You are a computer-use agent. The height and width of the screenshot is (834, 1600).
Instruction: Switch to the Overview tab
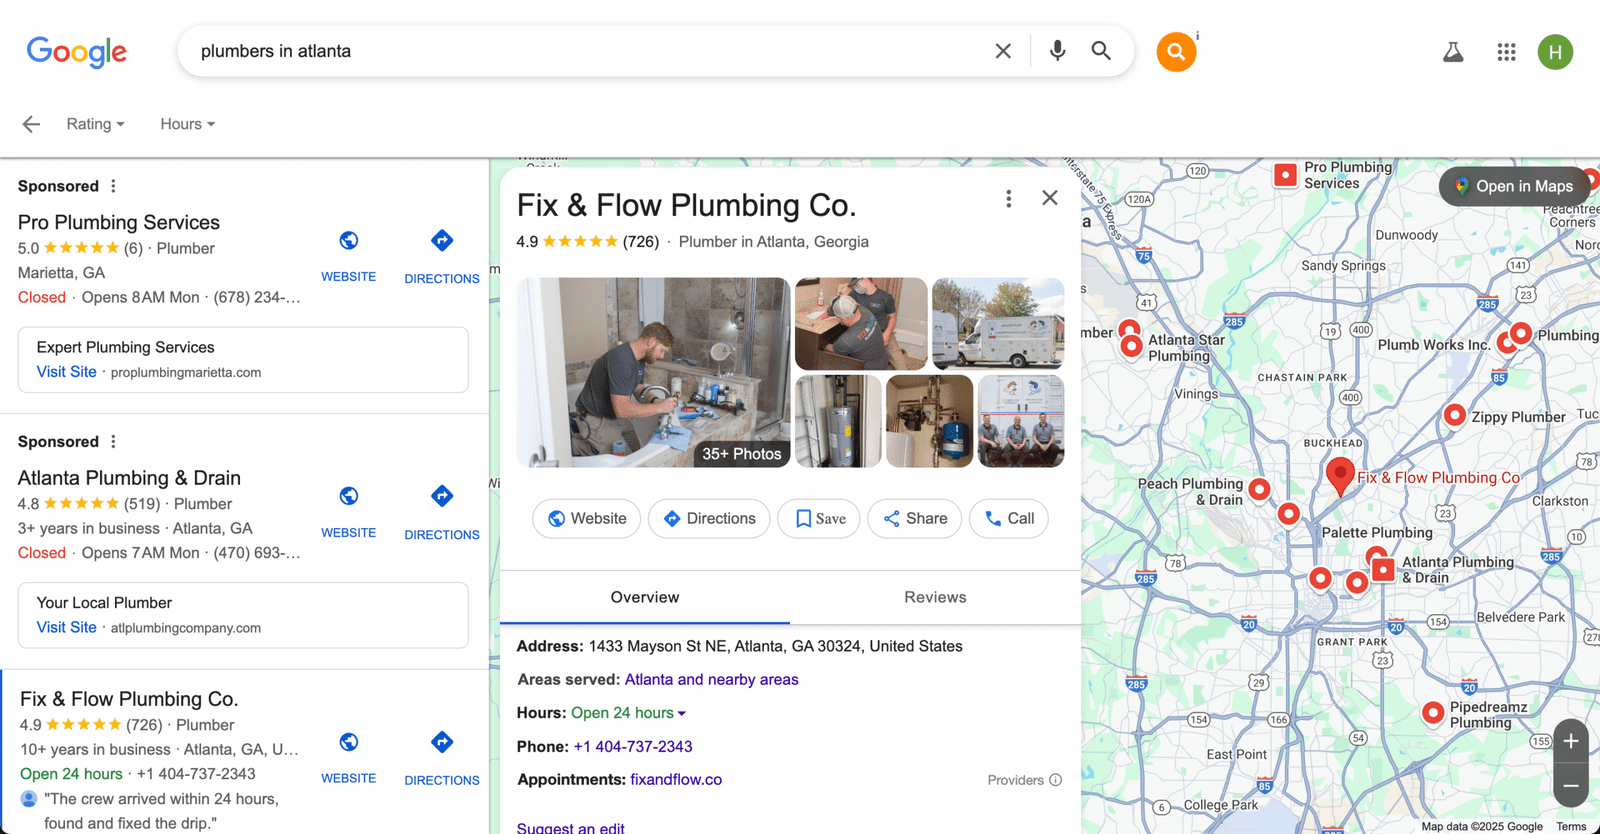click(645, 597)
